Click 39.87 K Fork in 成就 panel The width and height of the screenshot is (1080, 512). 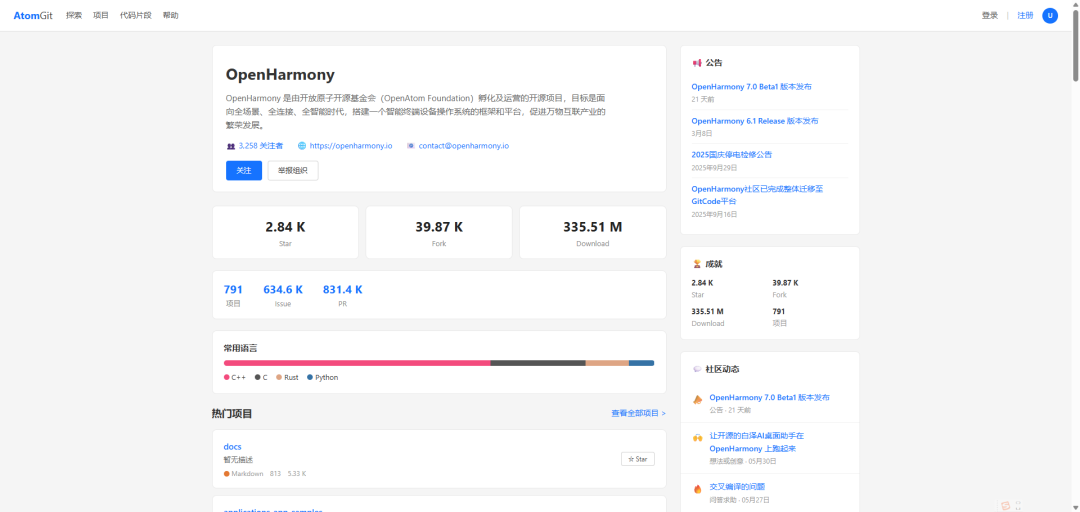pyautogui.click(x=785, y=288)
